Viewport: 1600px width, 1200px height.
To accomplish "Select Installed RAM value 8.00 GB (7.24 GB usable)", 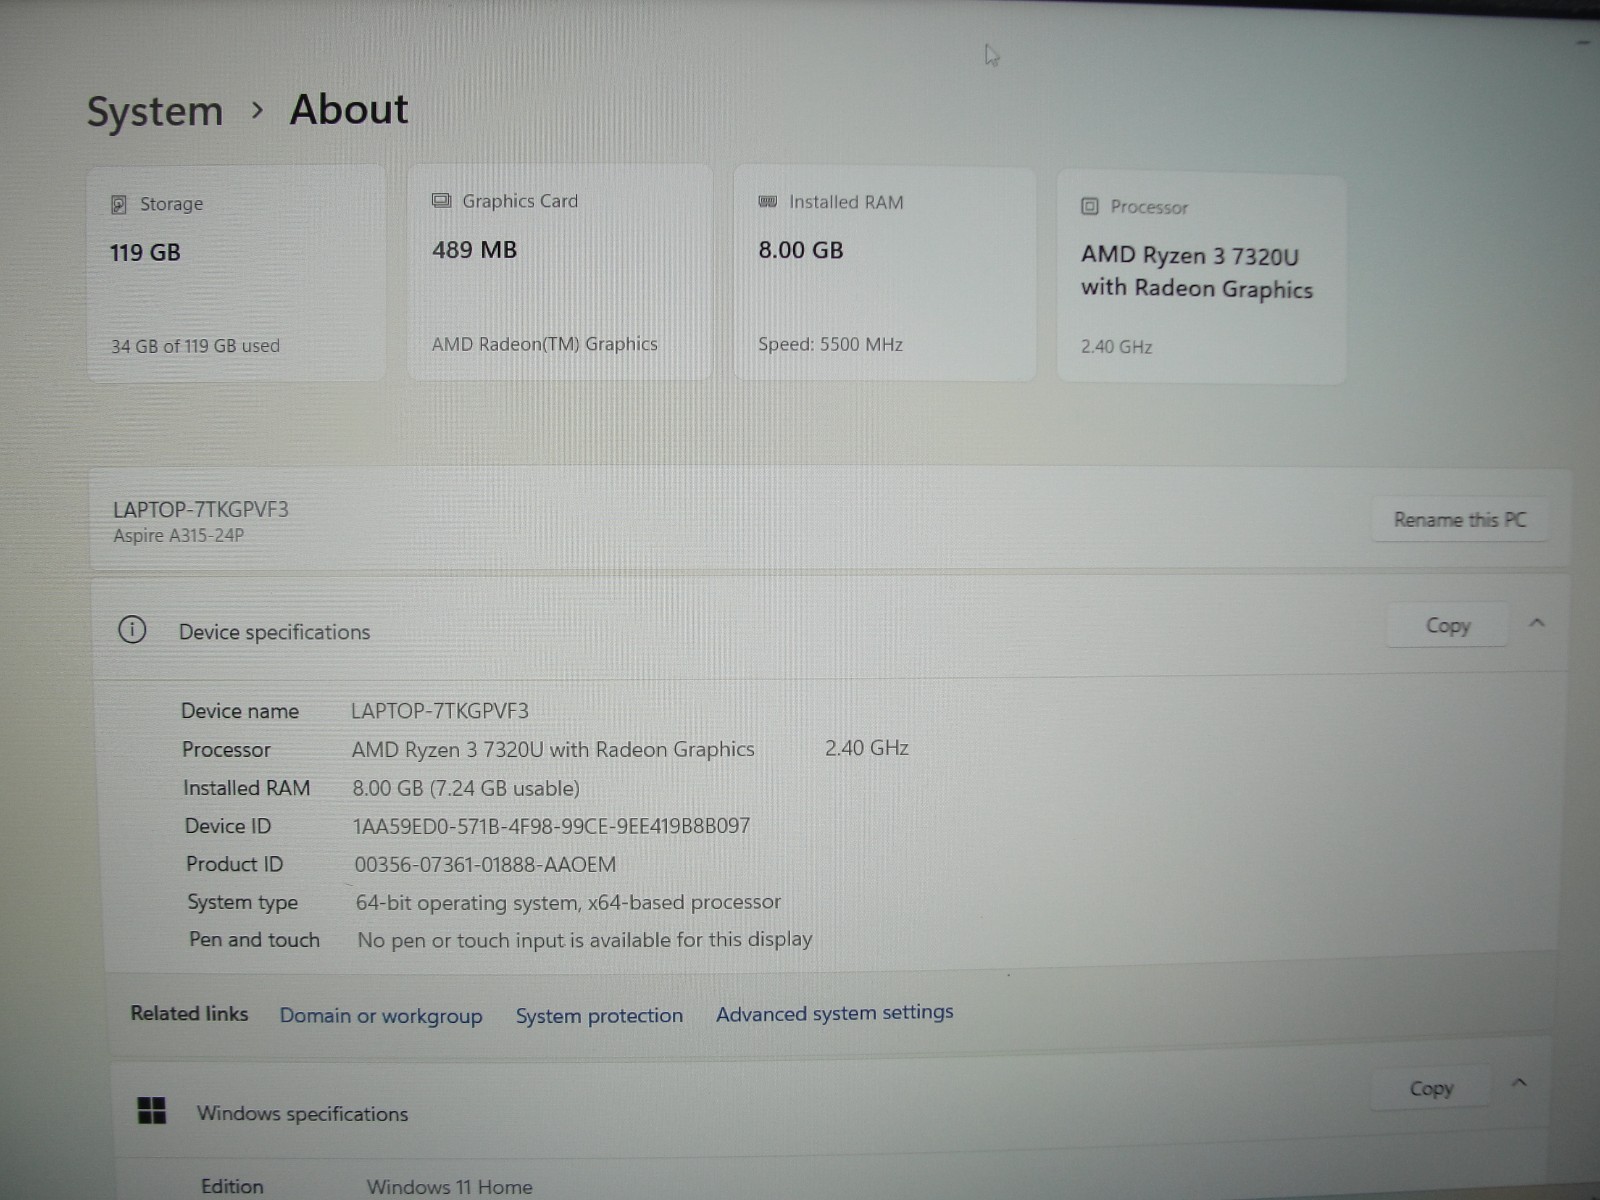I will pos(466,788).
